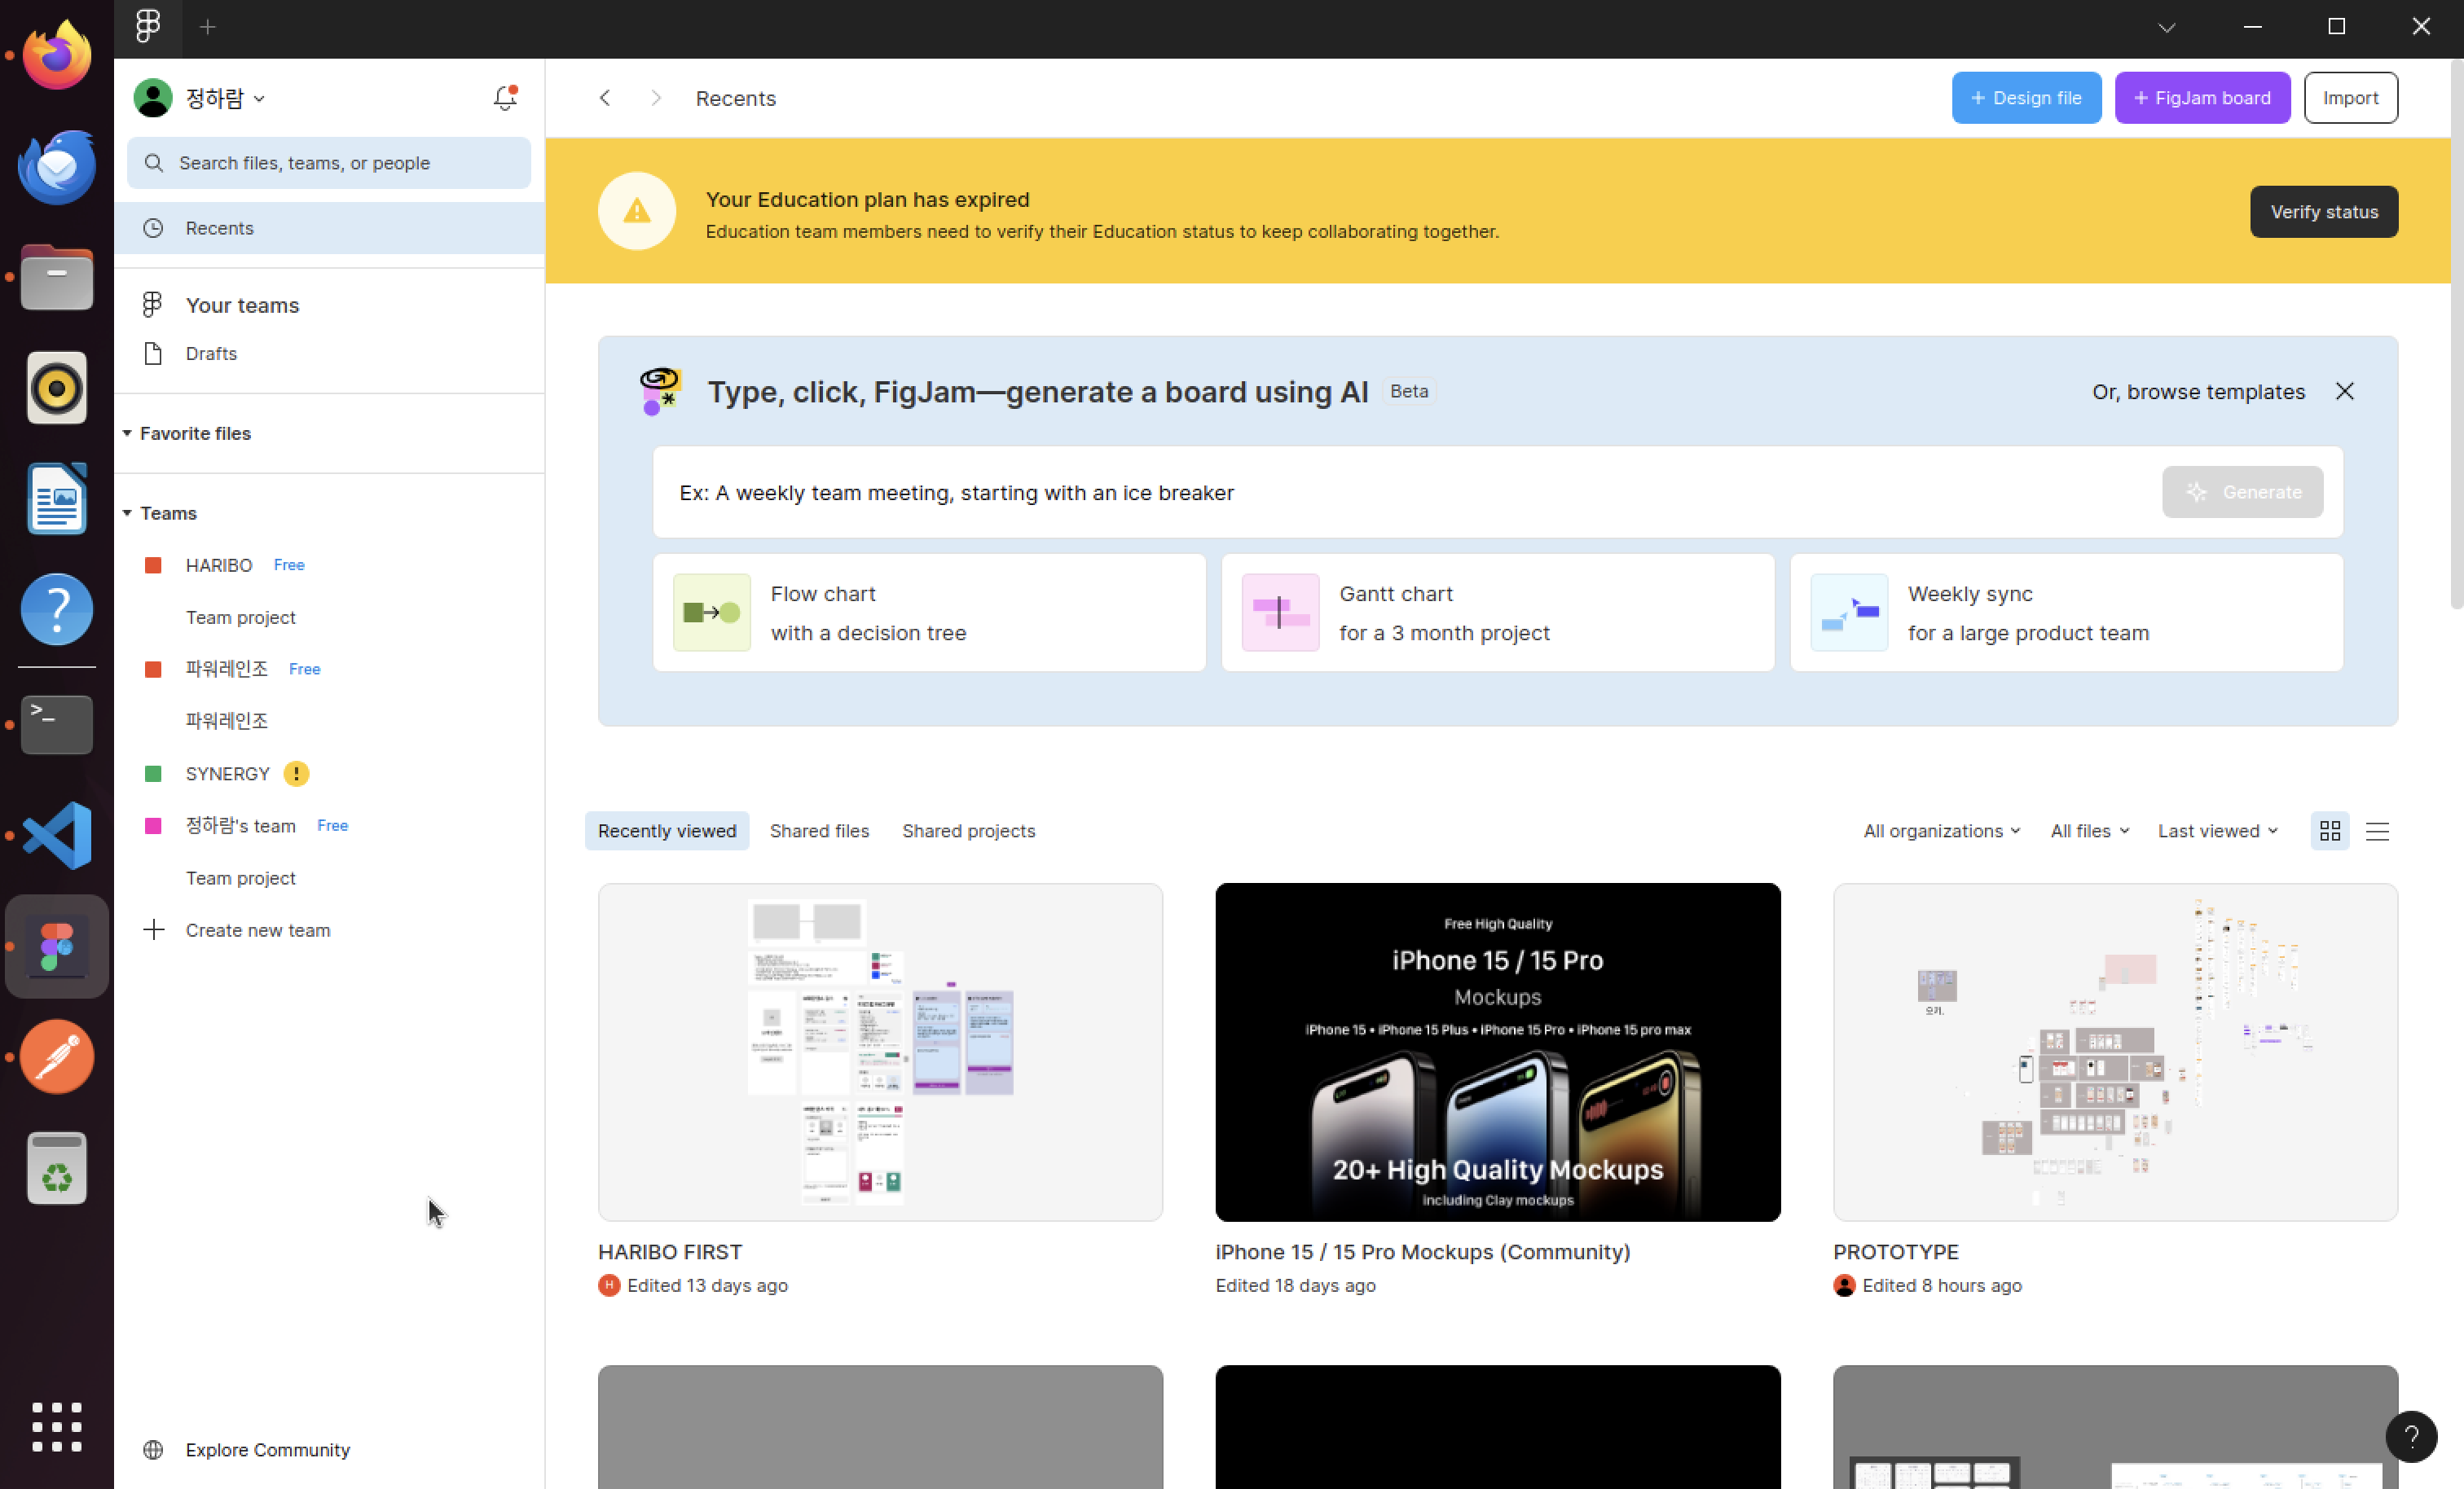Open the HARIBO FIRST file thumbnail

[x=880, y=1052]
